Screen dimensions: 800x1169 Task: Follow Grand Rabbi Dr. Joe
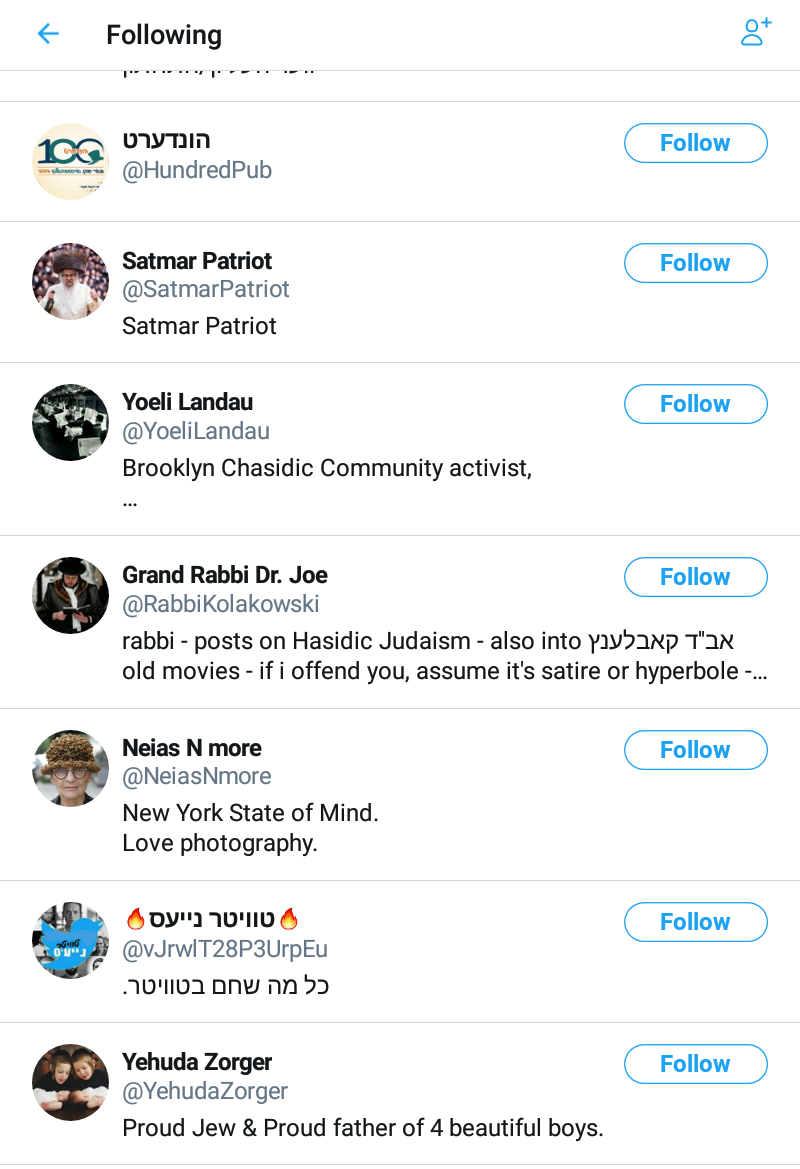pyautogui.click(x=695, y=577)
